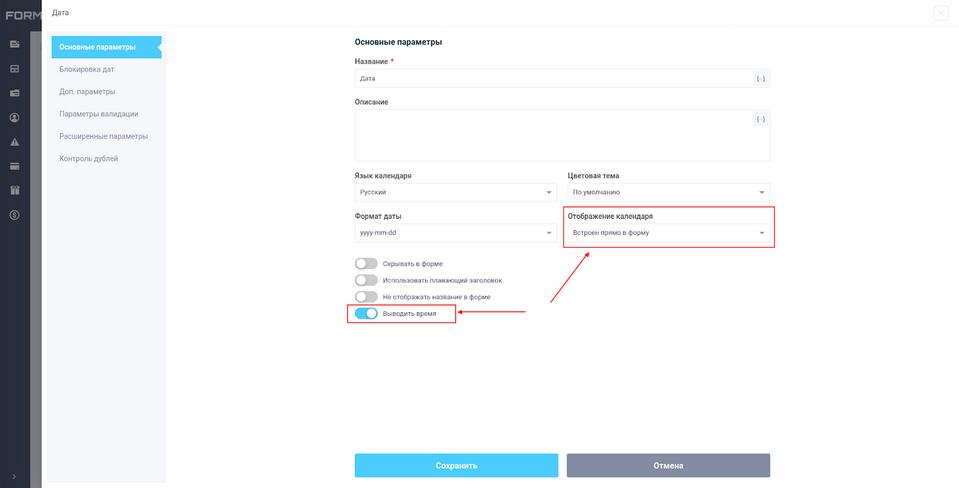Click variable insert icon in Описание field
Image resolution: width=959 pixels, height=488 pixels.
pos(761,119)
